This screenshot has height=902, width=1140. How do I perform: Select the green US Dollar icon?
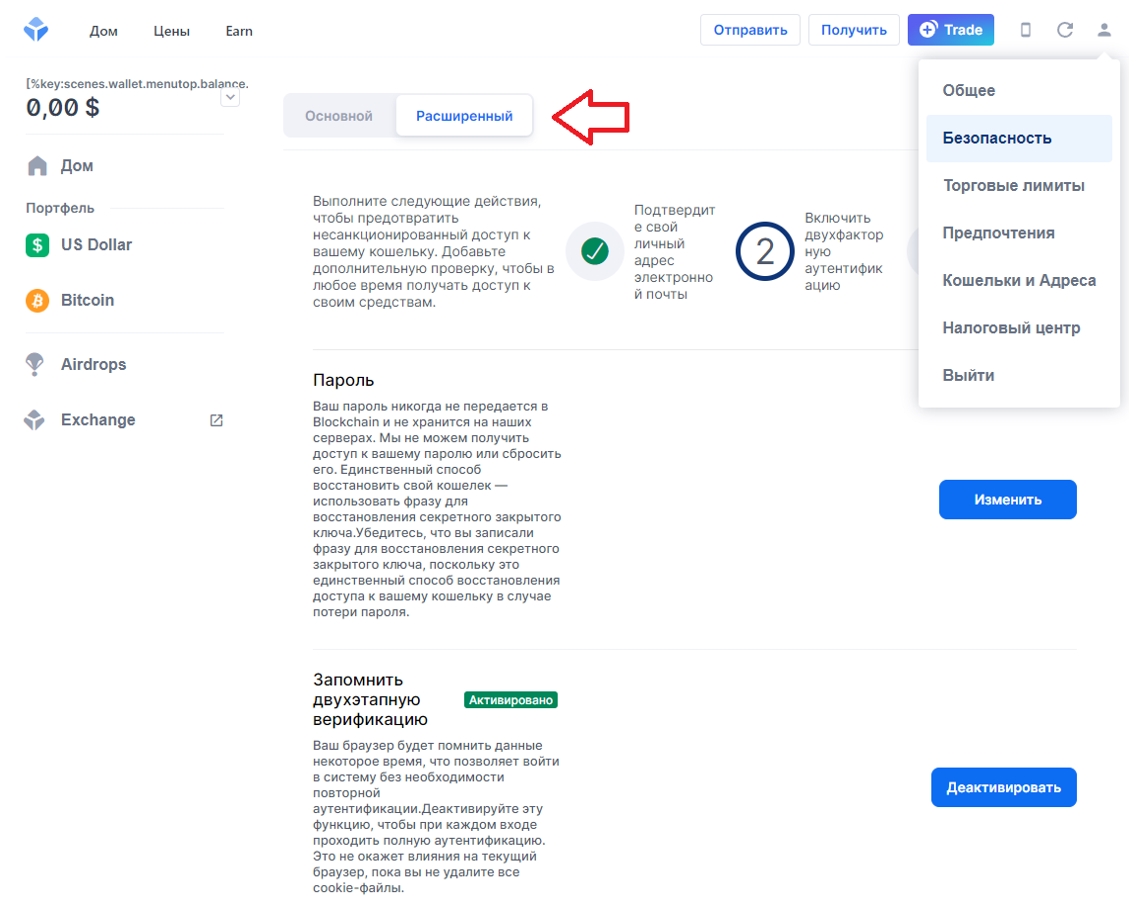point(37,245)
